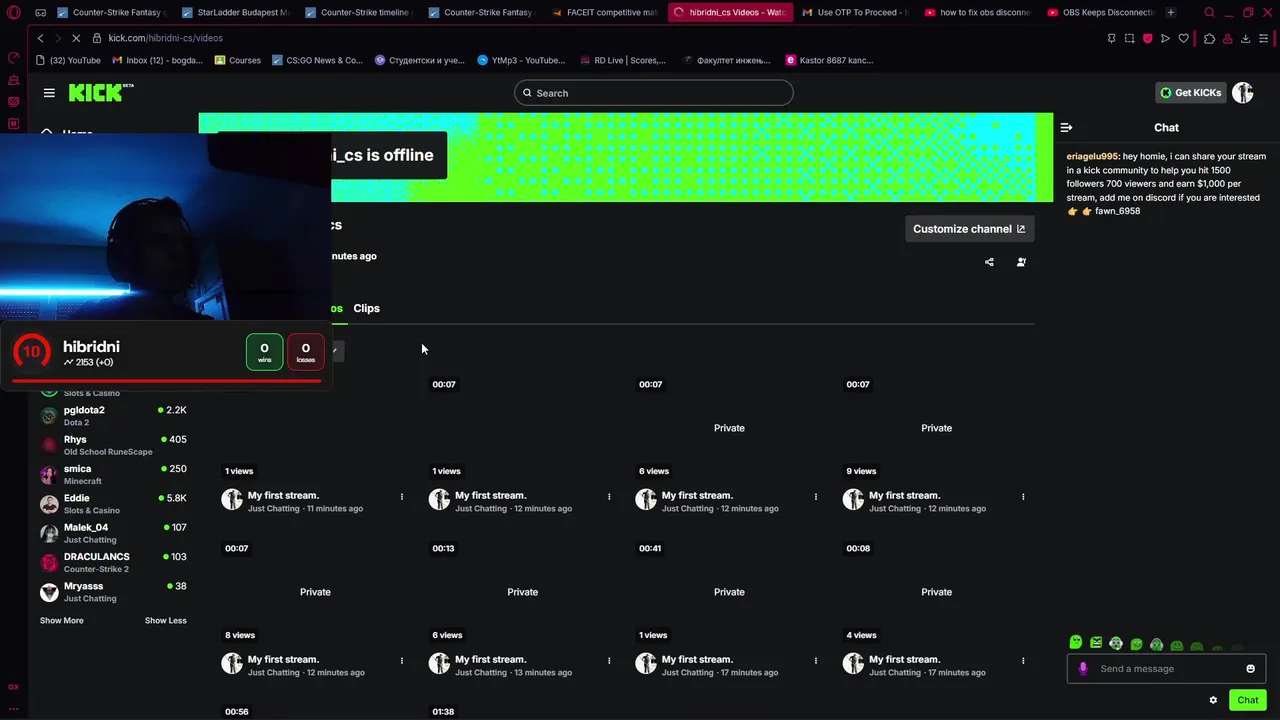The image size is (1280, 720).
Task: Send message with green Chat button
Action: click(1247, 700)
